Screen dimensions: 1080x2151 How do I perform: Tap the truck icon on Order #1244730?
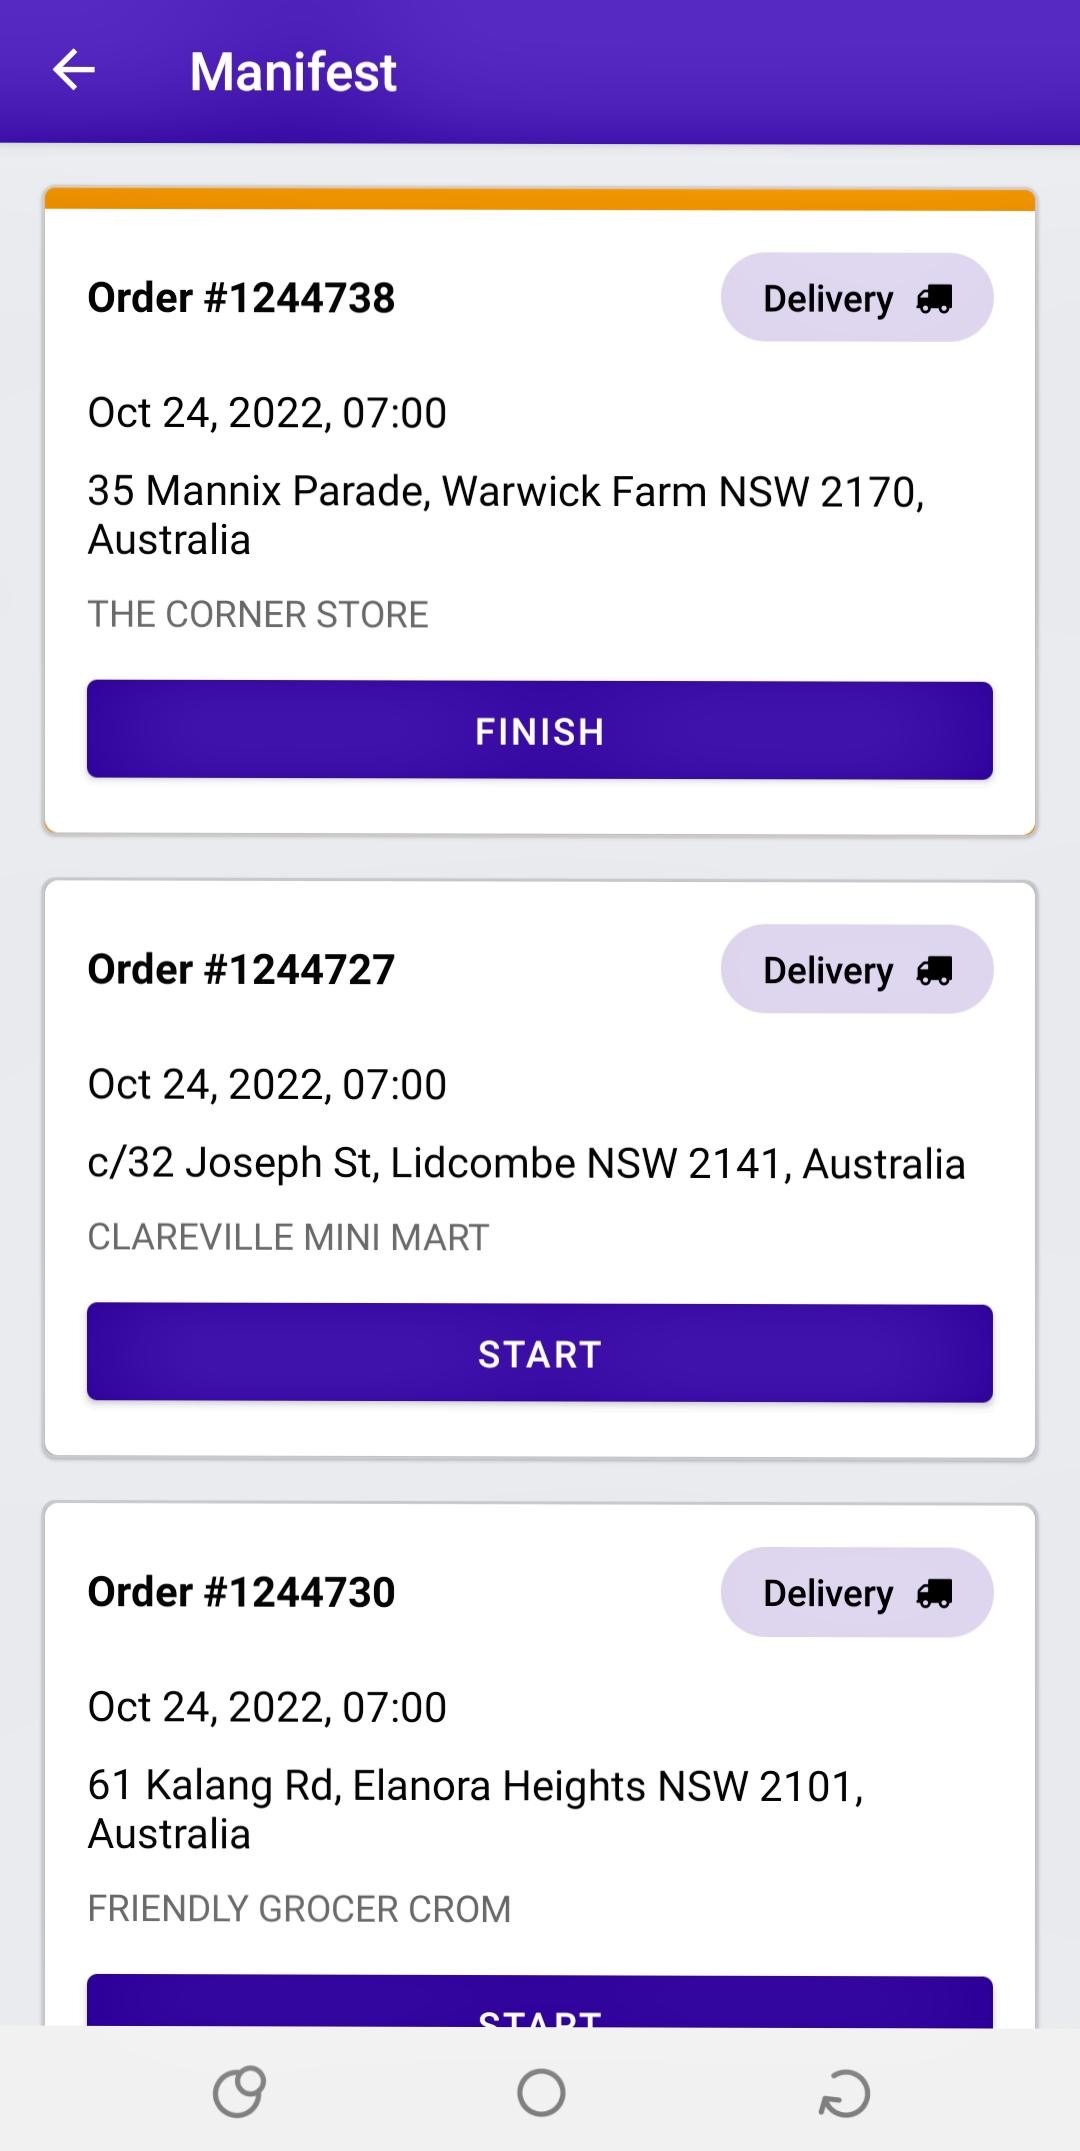pyautogui.click(x=934, y=1593)
